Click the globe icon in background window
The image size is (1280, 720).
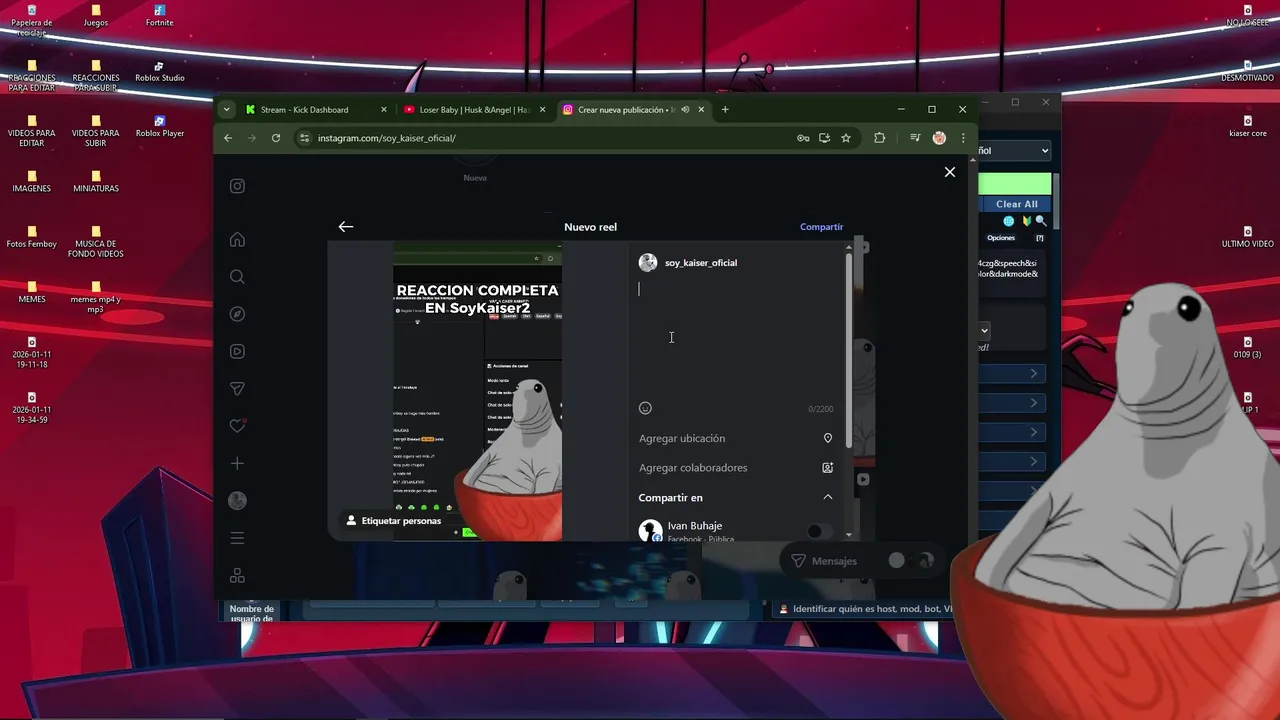point(1009,221)
